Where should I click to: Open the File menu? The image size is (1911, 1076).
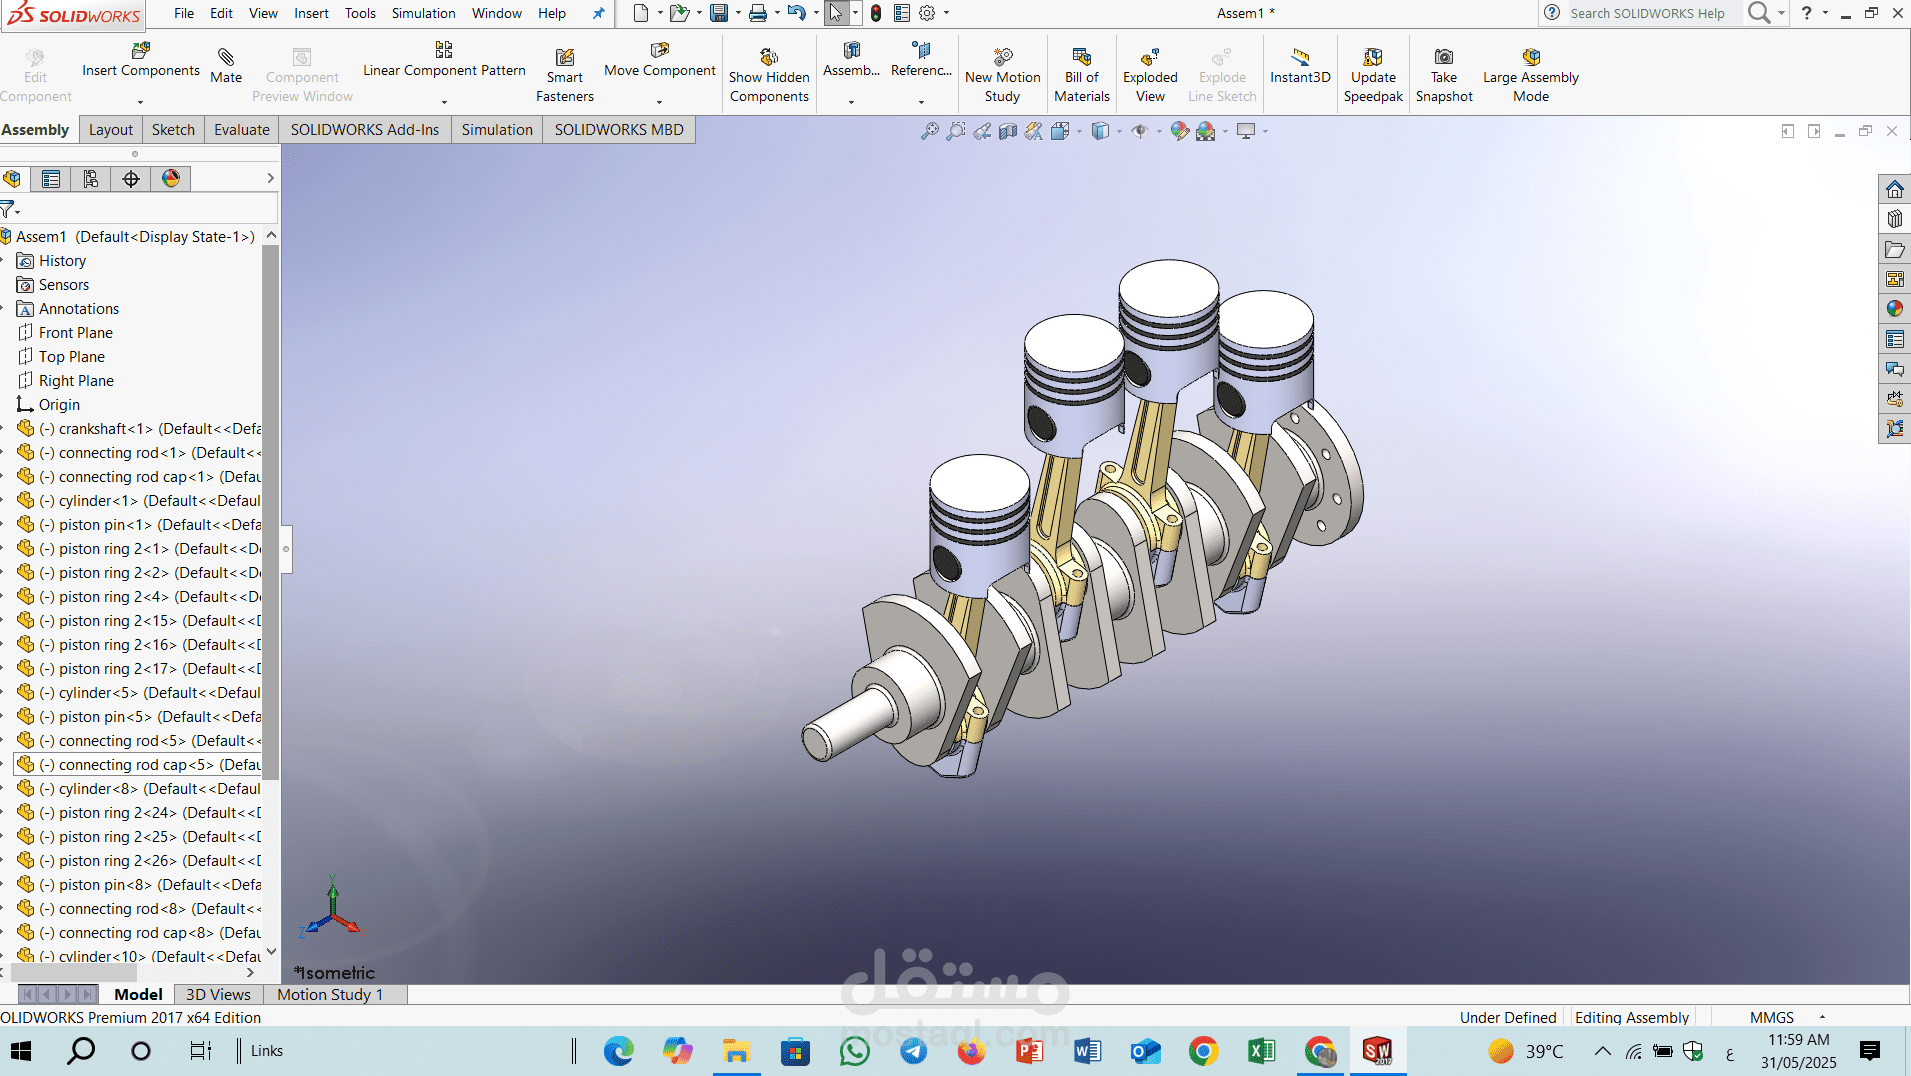pos(184,13)
